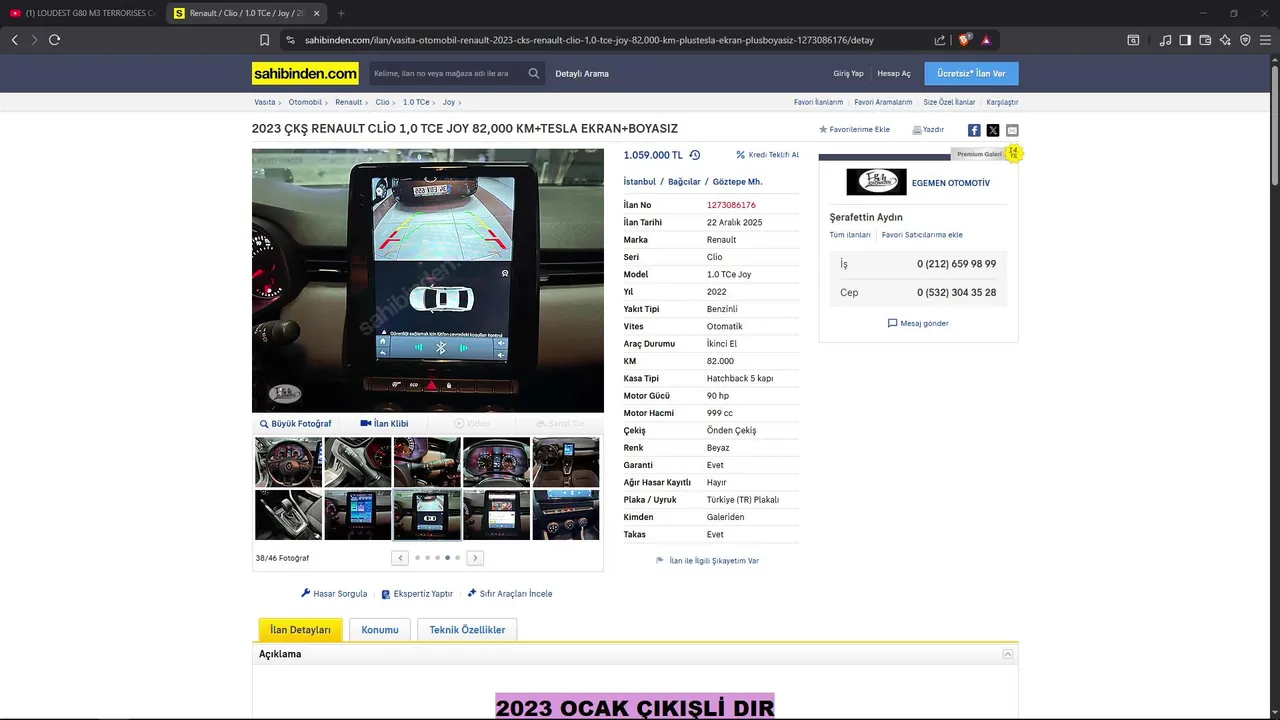This screenshot has width=1280, height=720.
Task: Open the media playlist music note icon
Action: click(1165, 40)
